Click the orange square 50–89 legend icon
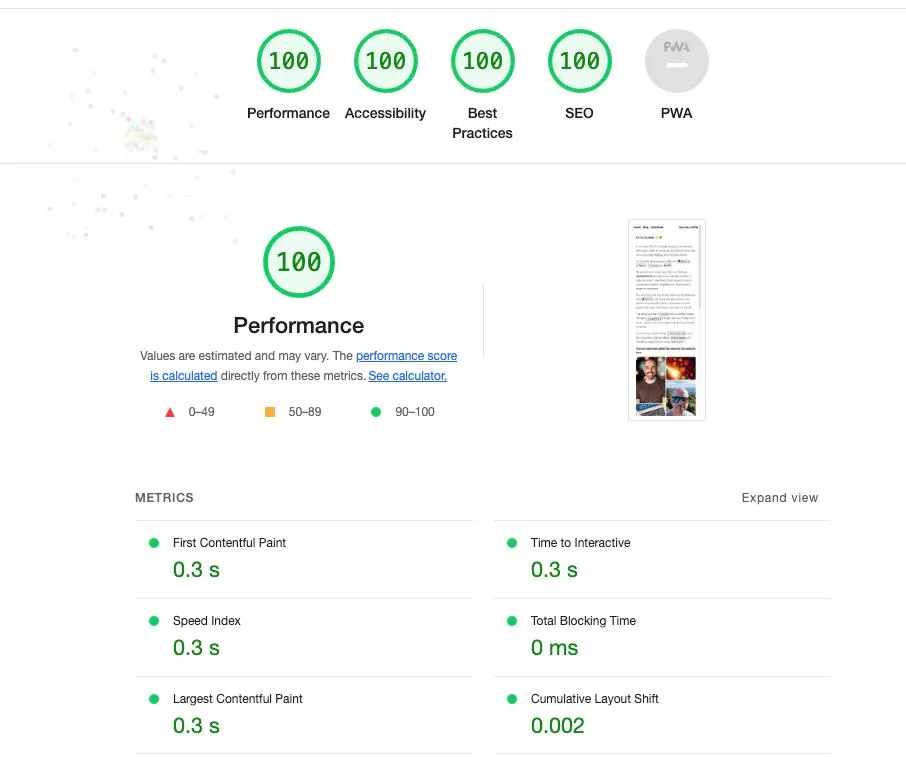Viewport: 906px width, 757px height. coord(269,412)
